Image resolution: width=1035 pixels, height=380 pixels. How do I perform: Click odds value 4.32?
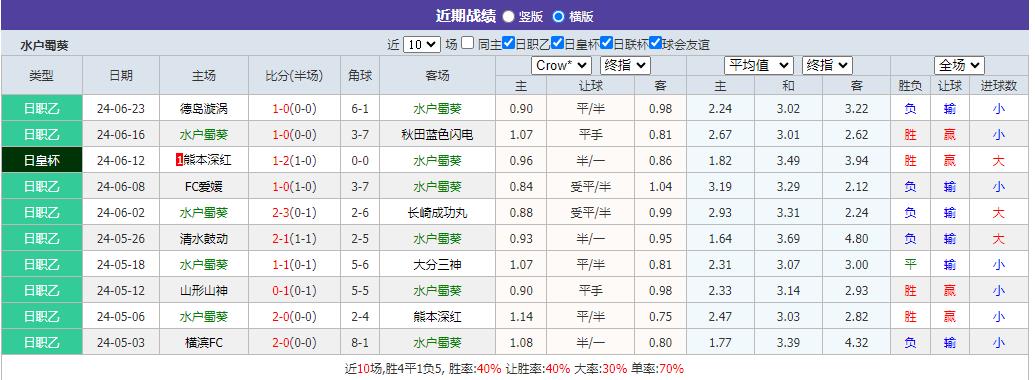[x=857, y=343]
